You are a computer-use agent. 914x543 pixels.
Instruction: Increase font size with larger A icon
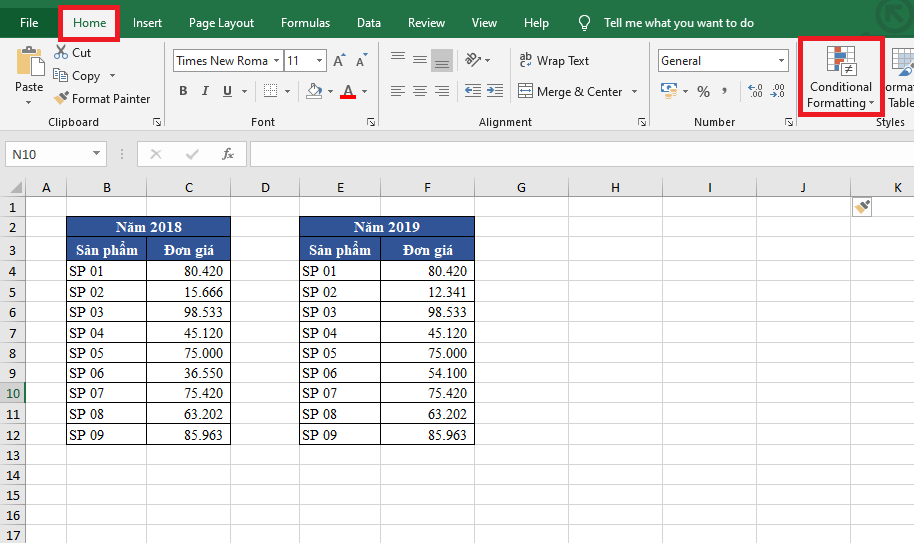(x=339, y=61)
